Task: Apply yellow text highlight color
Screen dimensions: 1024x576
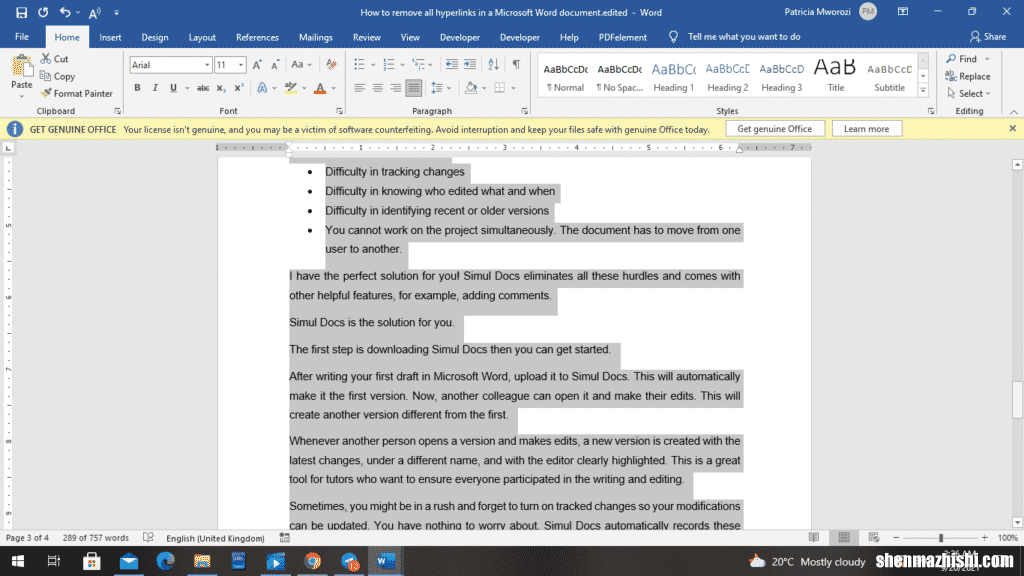Action: tap(291, 88)
